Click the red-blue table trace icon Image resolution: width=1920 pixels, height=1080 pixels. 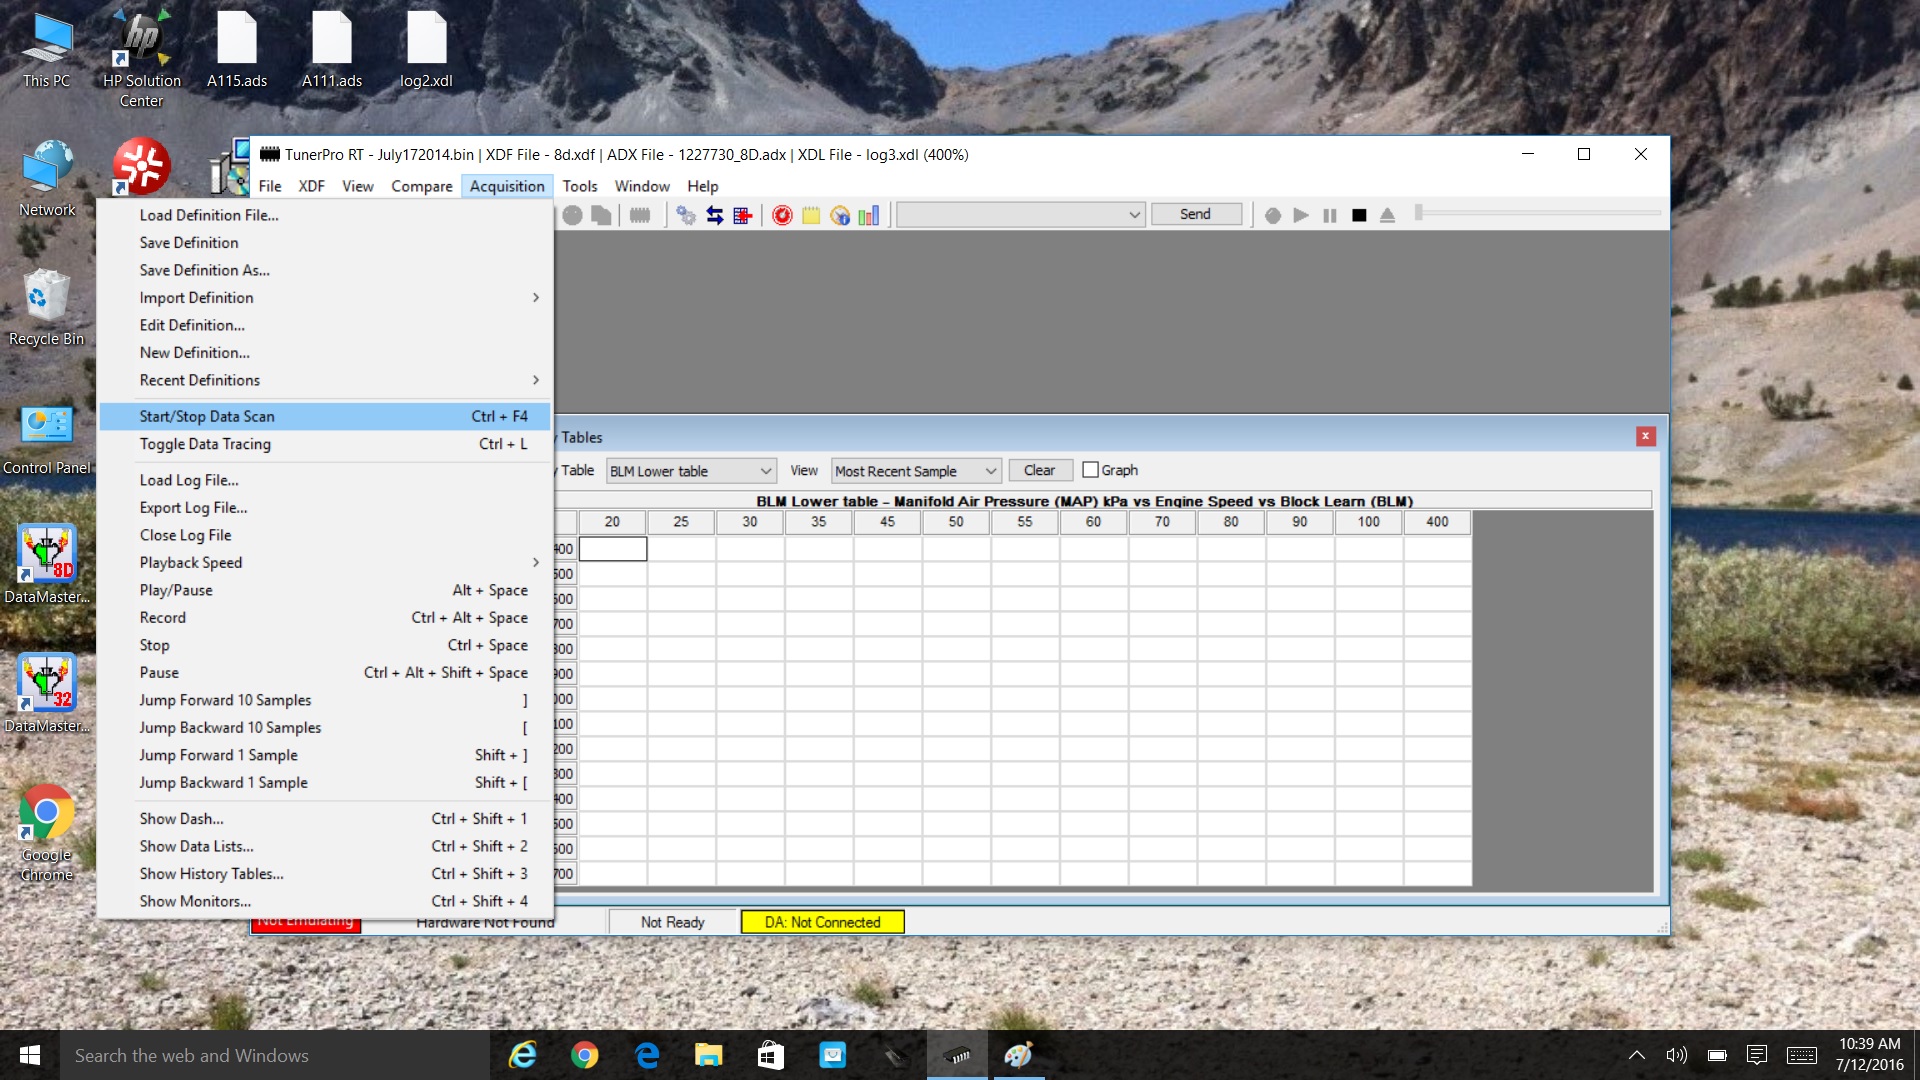(743, 215)
